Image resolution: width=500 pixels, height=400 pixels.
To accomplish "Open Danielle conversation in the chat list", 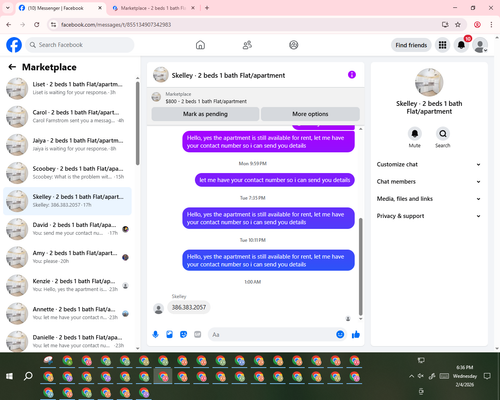I will click(x=67, y=341).
